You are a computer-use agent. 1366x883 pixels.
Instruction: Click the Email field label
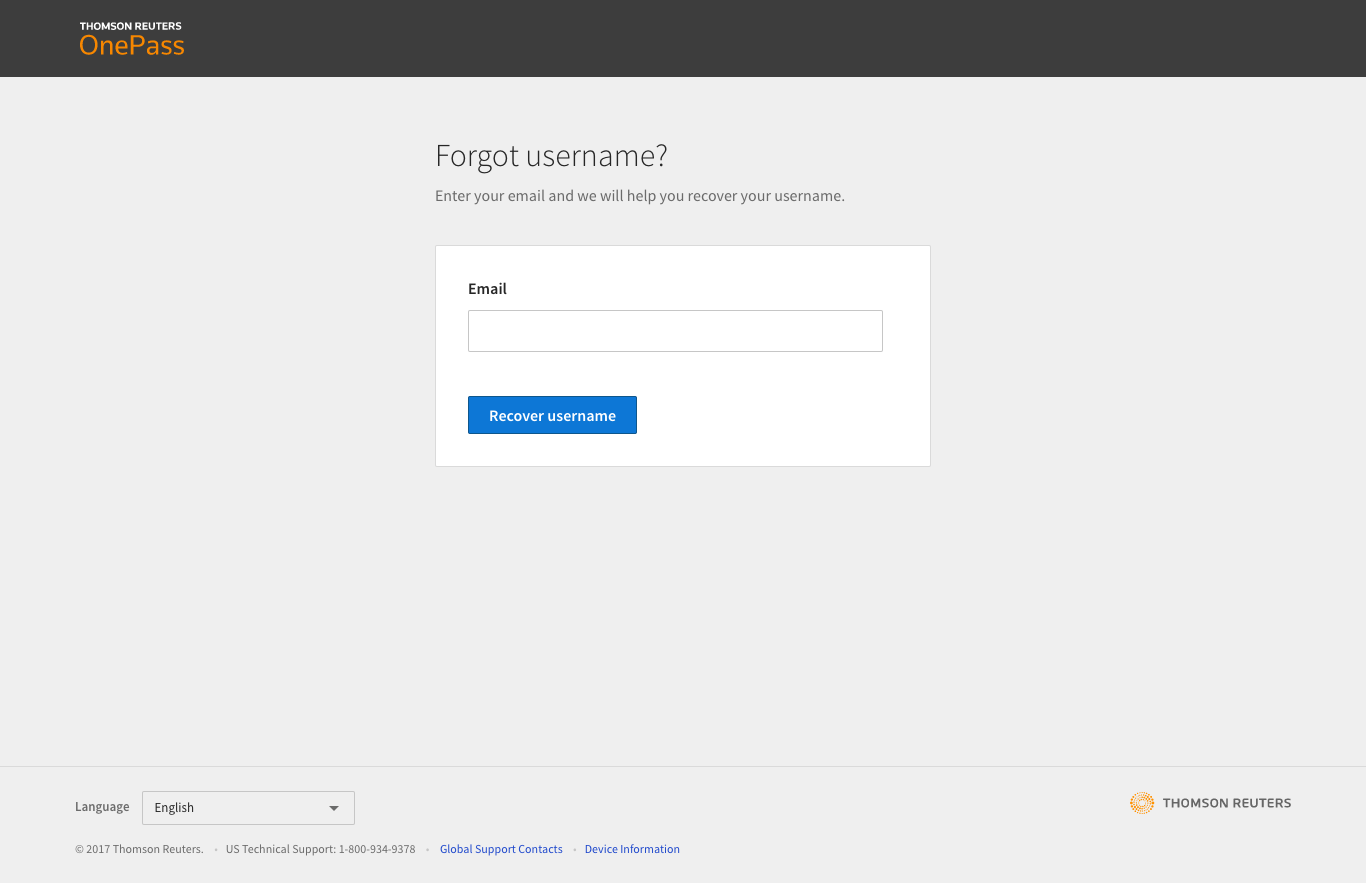(487, 289)
